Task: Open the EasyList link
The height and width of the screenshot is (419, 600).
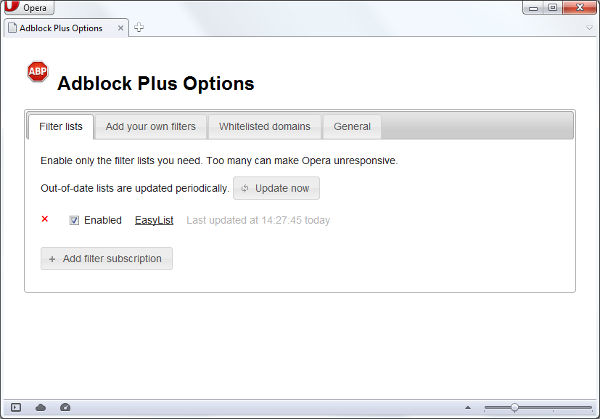Action: (155, 220)
